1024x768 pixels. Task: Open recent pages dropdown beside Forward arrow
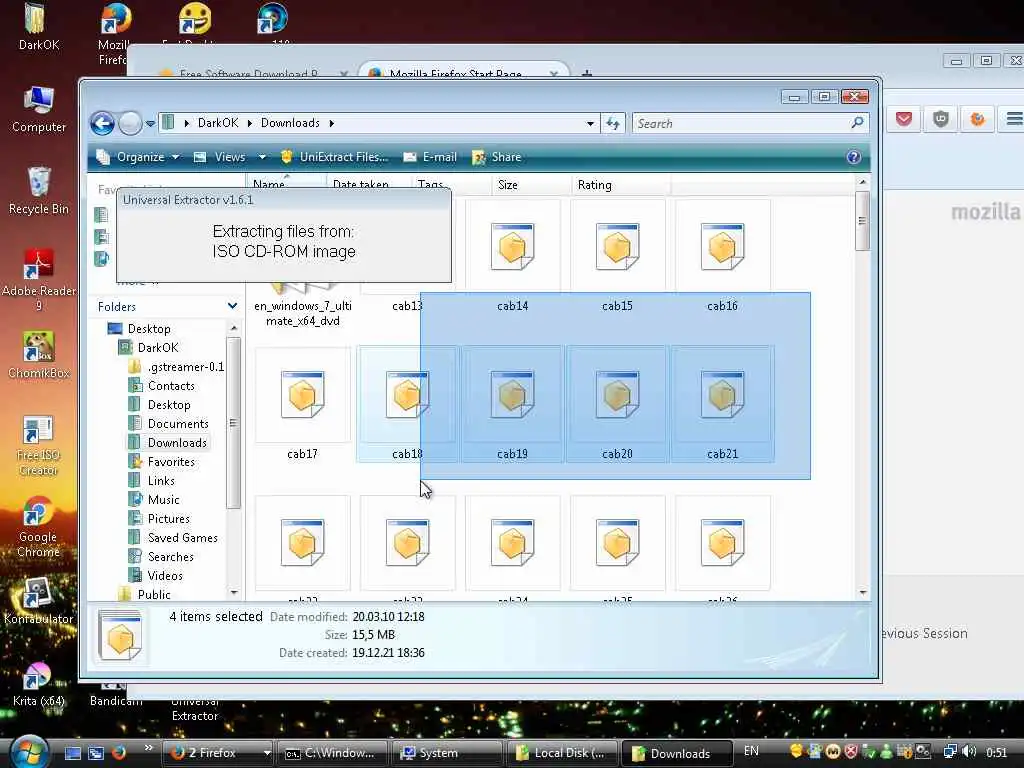pos(150,123)
